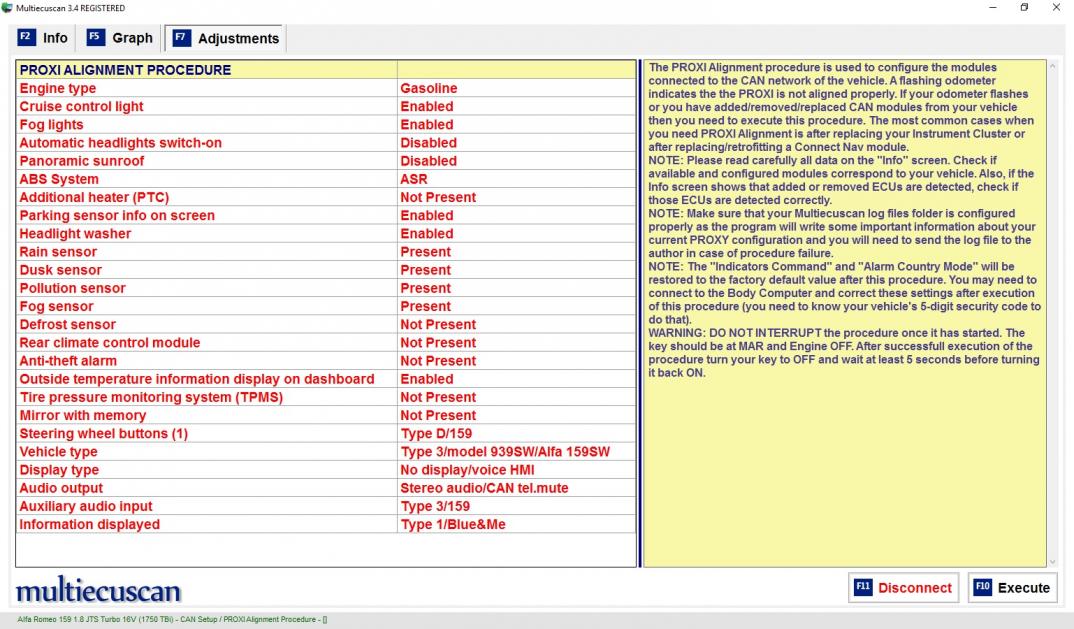
Task: Click the Multiecuscan app icon in title bar
Action: [x=9, y=8]
